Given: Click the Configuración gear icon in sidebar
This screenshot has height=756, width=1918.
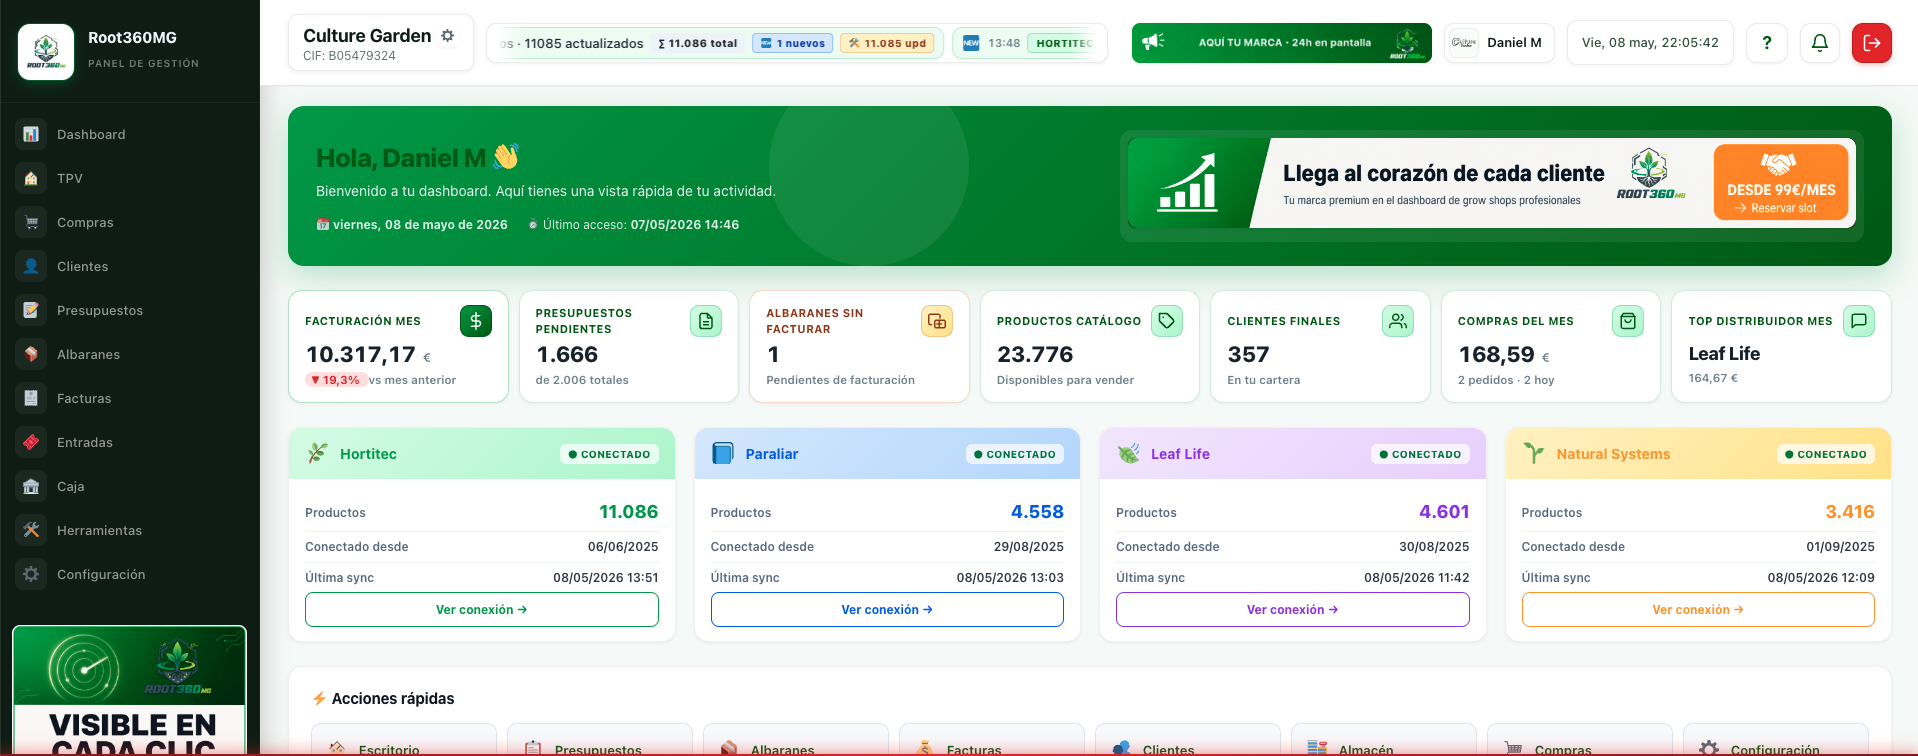Looking at the screenshot, I should [x=31, y=574].
